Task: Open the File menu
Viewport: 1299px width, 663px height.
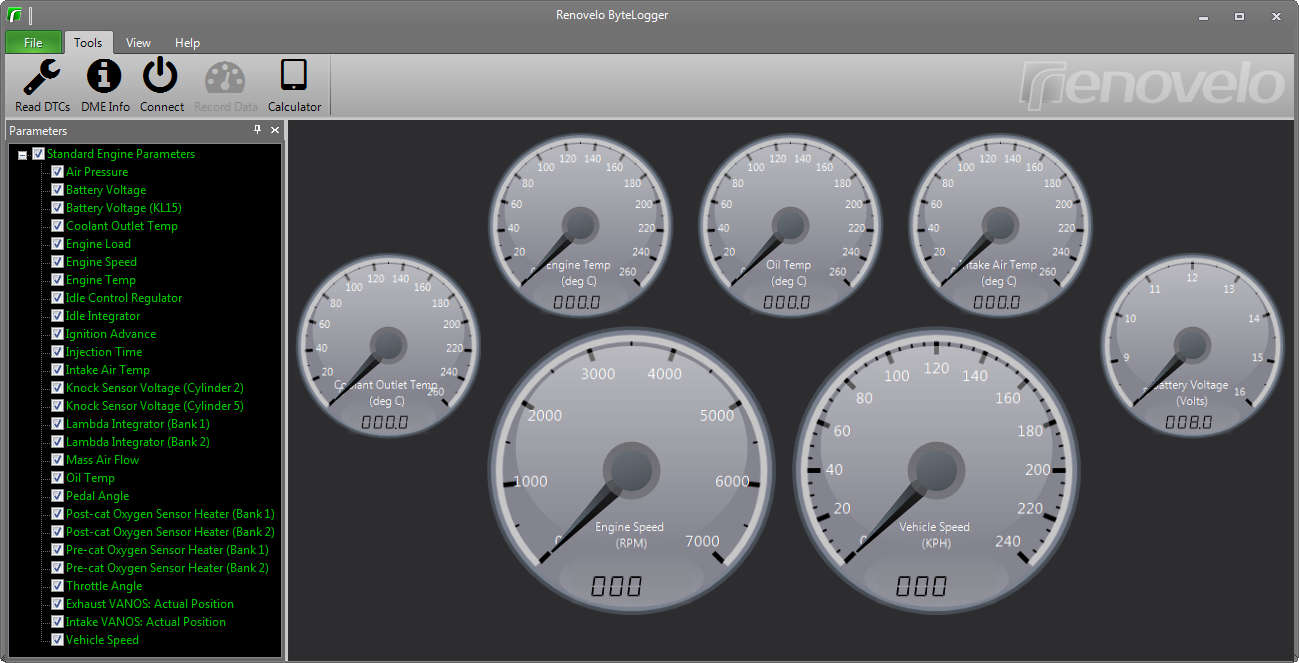Action: (x=33, y=42)
